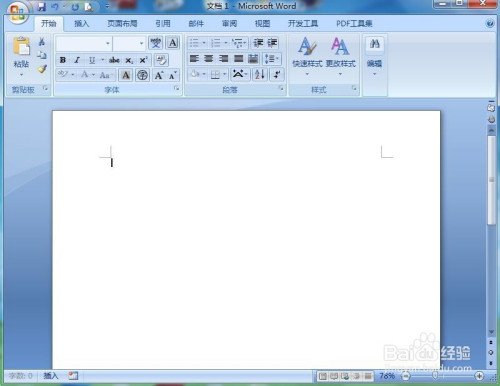500x386 pixels.
Task: Click the Save icon in quick access toolbar
Action: pos(41,6)
